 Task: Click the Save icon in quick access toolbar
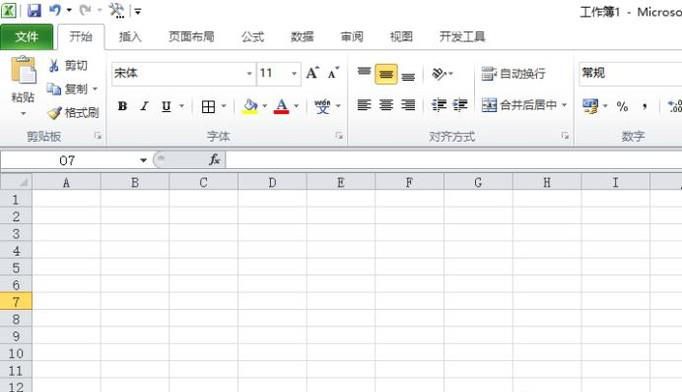point(34,10)
